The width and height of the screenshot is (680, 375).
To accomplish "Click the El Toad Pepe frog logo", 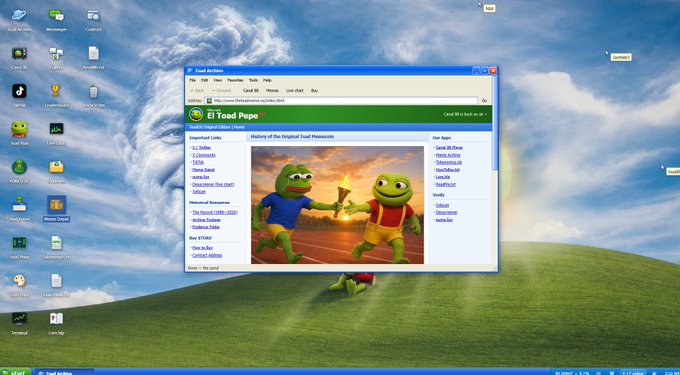I will pyautogui.click(x=196, y=114).
